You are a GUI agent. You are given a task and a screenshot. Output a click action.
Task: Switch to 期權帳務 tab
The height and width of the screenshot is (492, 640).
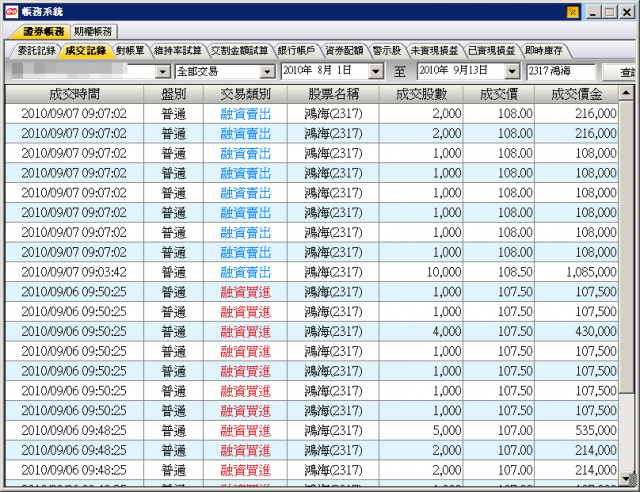pos(93,31)
